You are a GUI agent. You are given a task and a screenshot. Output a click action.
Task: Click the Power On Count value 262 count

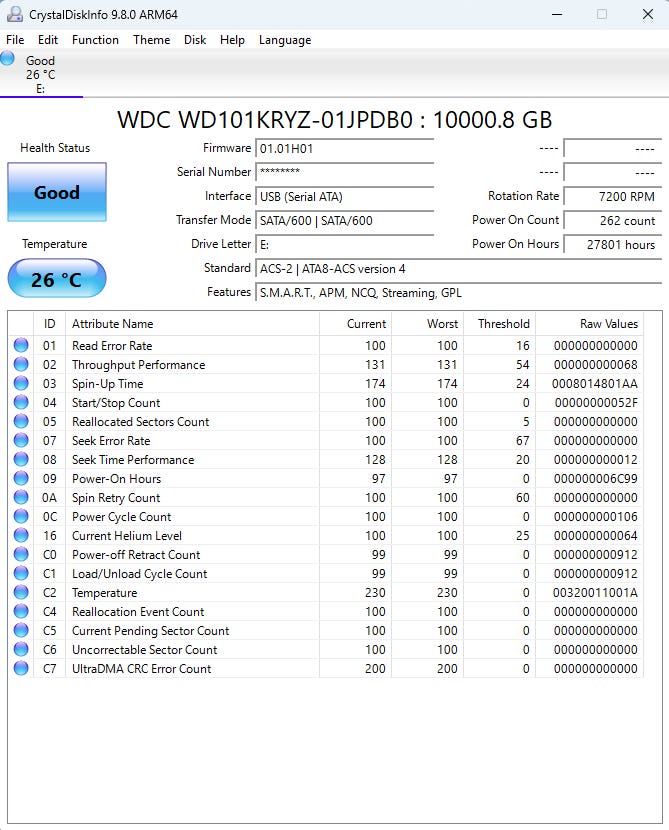click(x=612, y=221)
